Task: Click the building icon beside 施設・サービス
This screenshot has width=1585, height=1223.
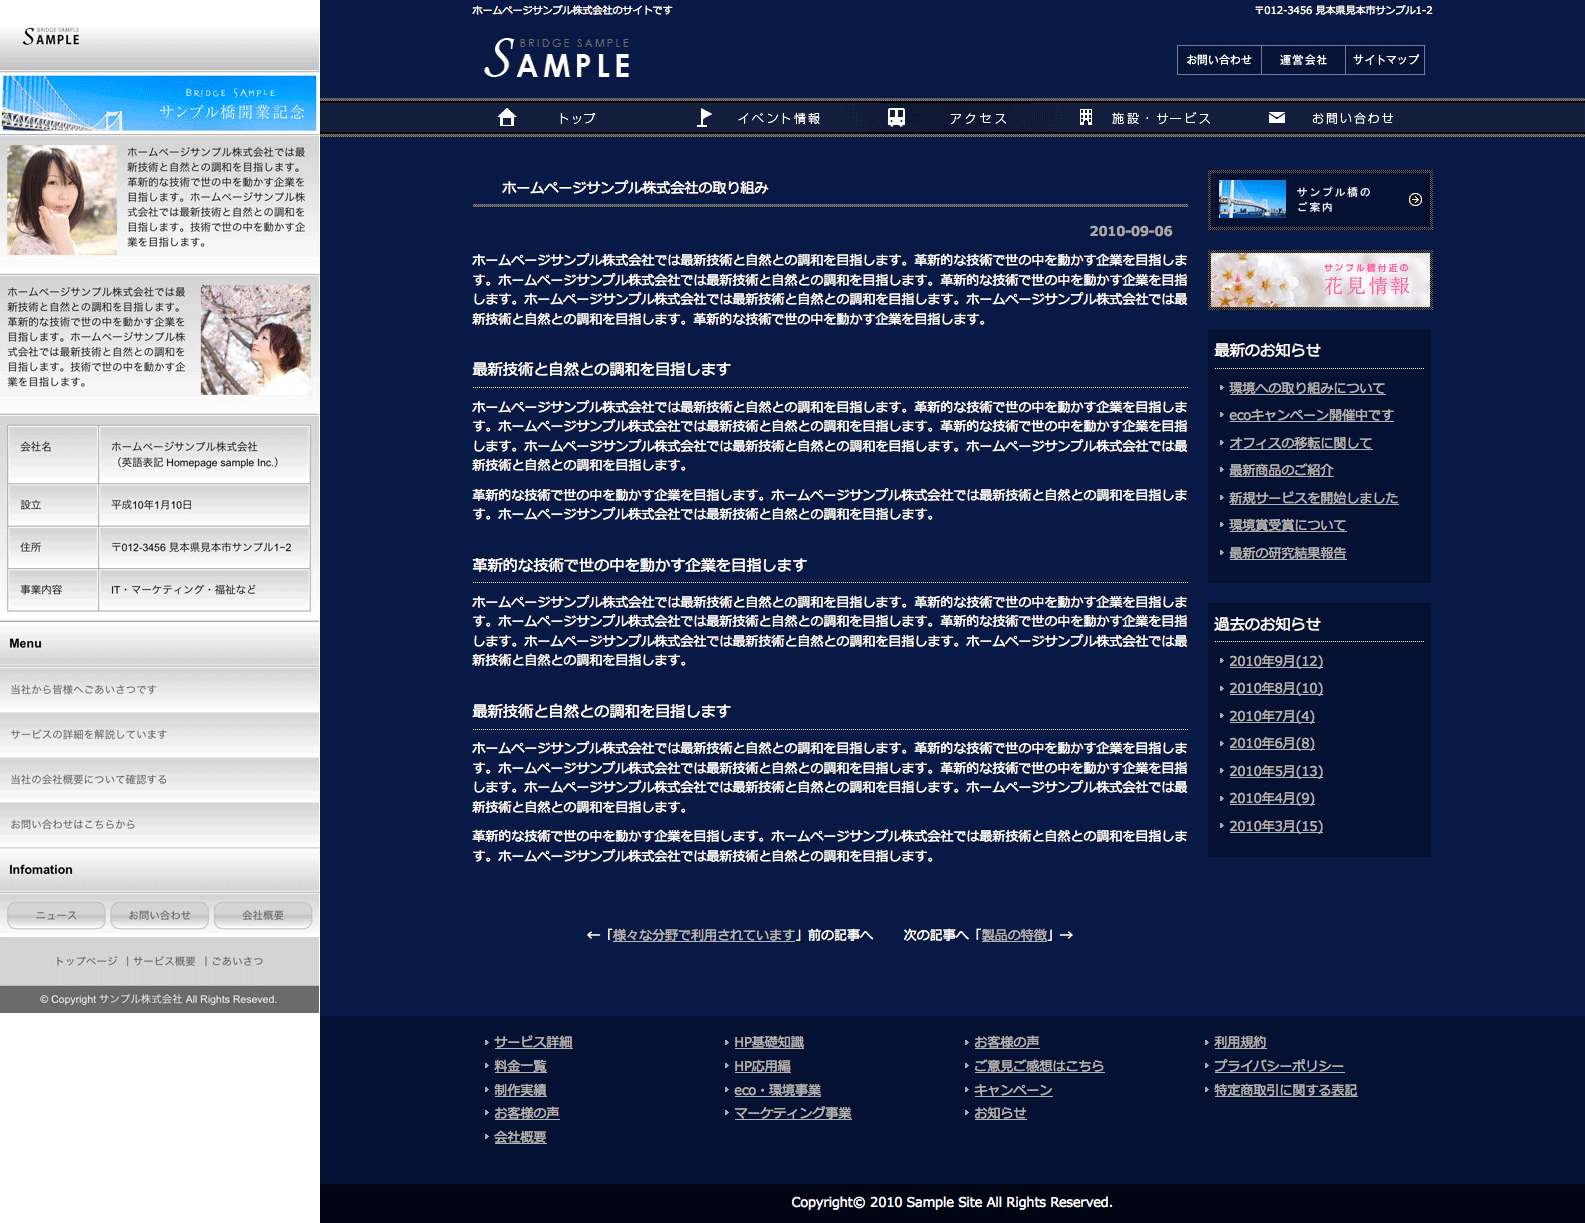Action: point(1086,118)
